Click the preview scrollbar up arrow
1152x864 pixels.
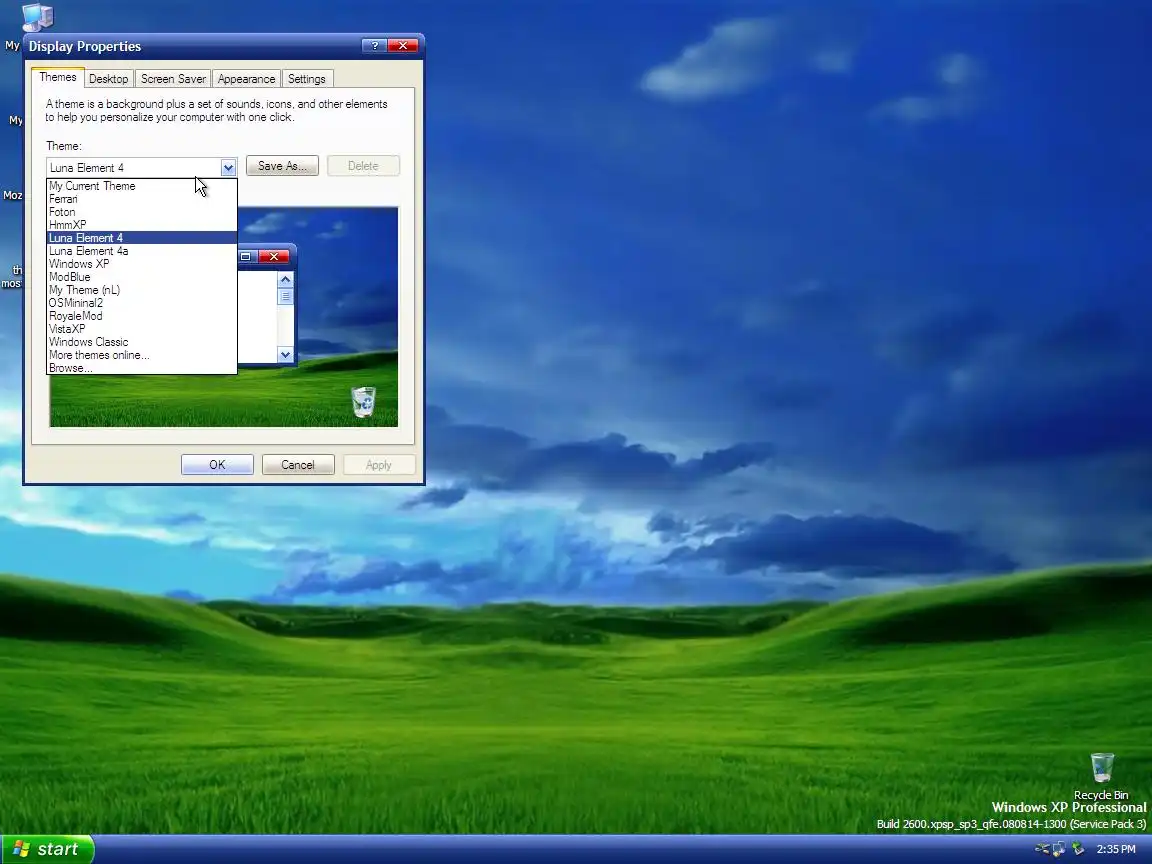286,280
